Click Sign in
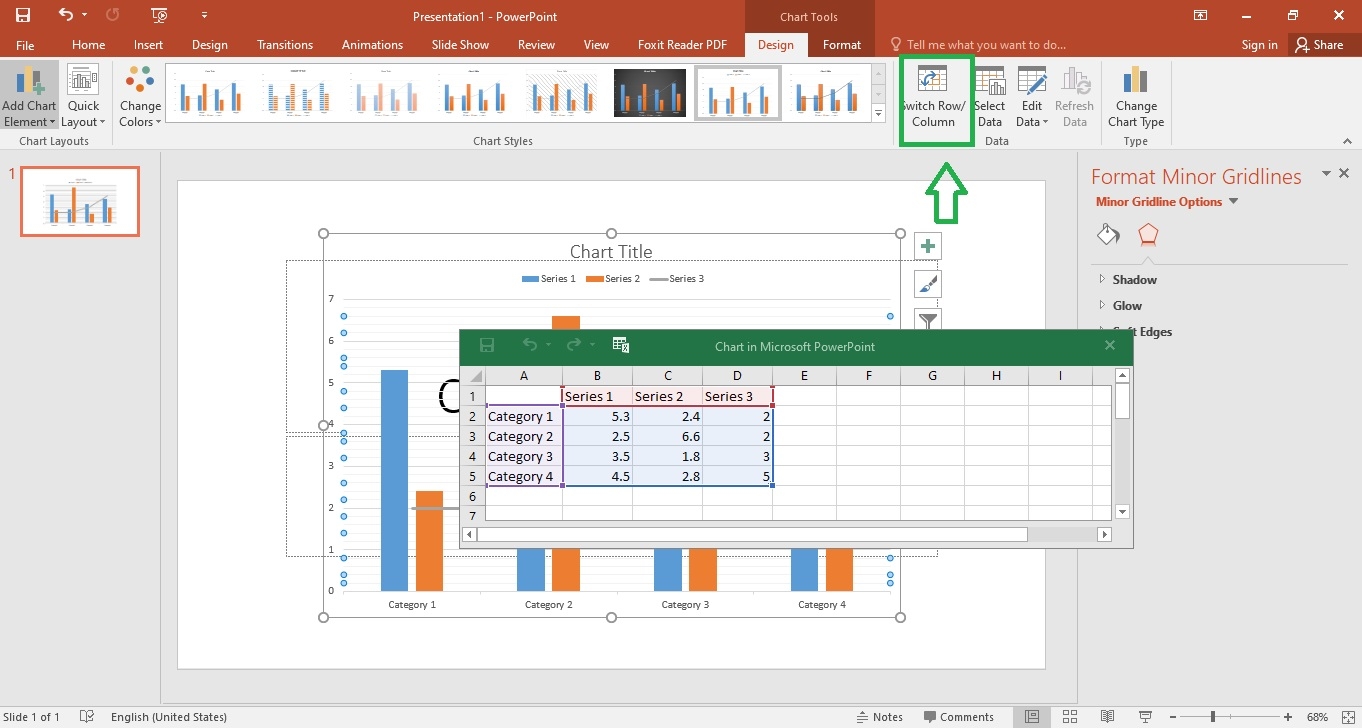1362x728 pixels. [x=1259, y=45]
